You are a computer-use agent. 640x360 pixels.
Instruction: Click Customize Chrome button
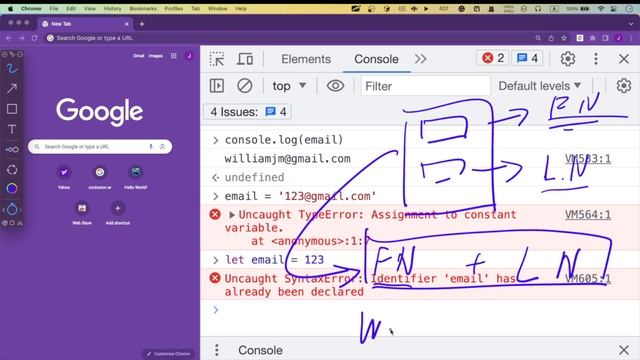pos(169,353)
